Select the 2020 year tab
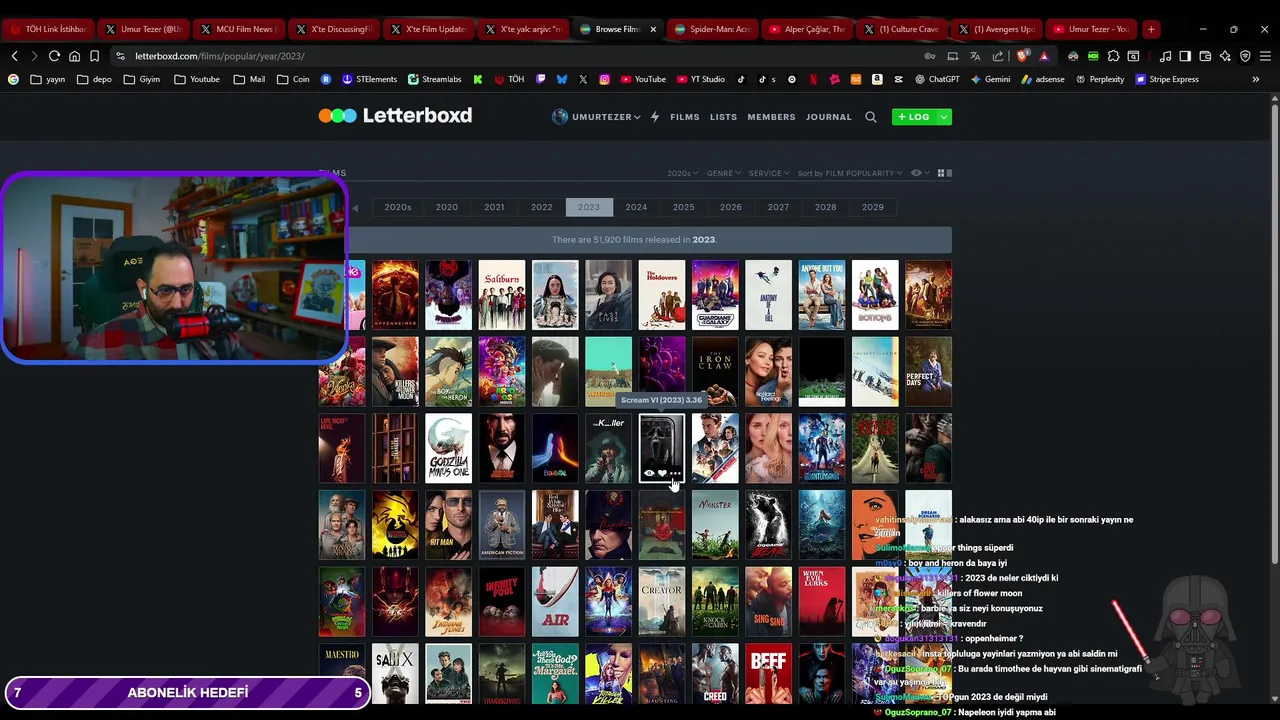The image size is (1280, 720). point(447,207)
